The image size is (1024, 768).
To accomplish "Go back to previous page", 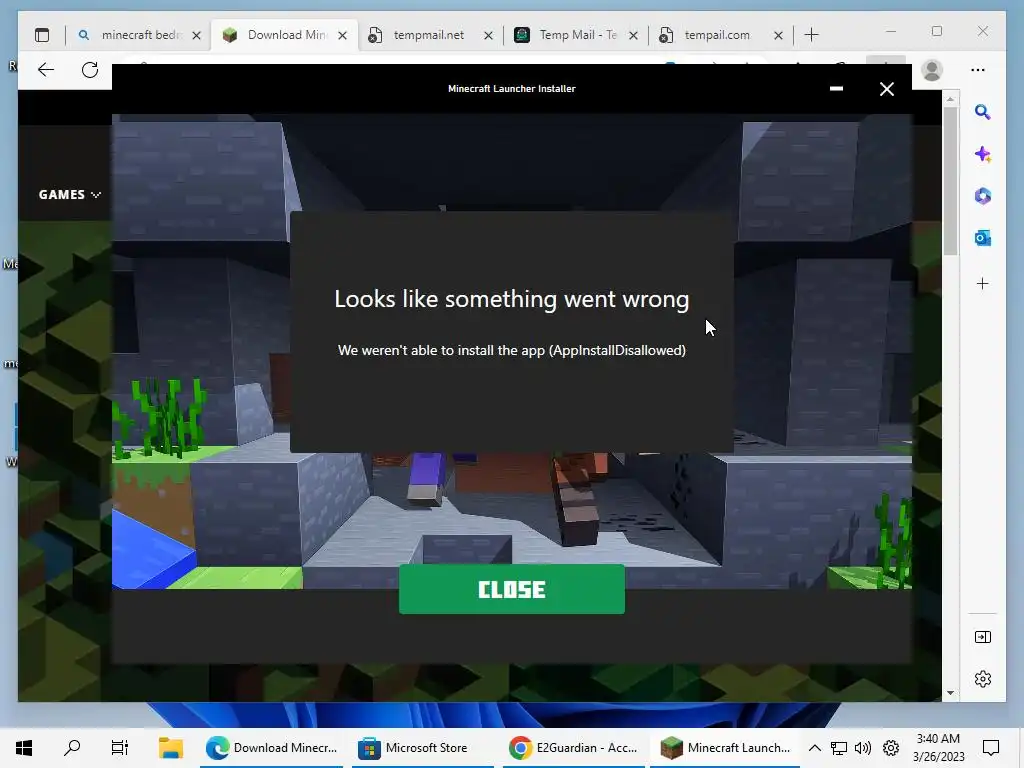I will (x=46, y=70).
